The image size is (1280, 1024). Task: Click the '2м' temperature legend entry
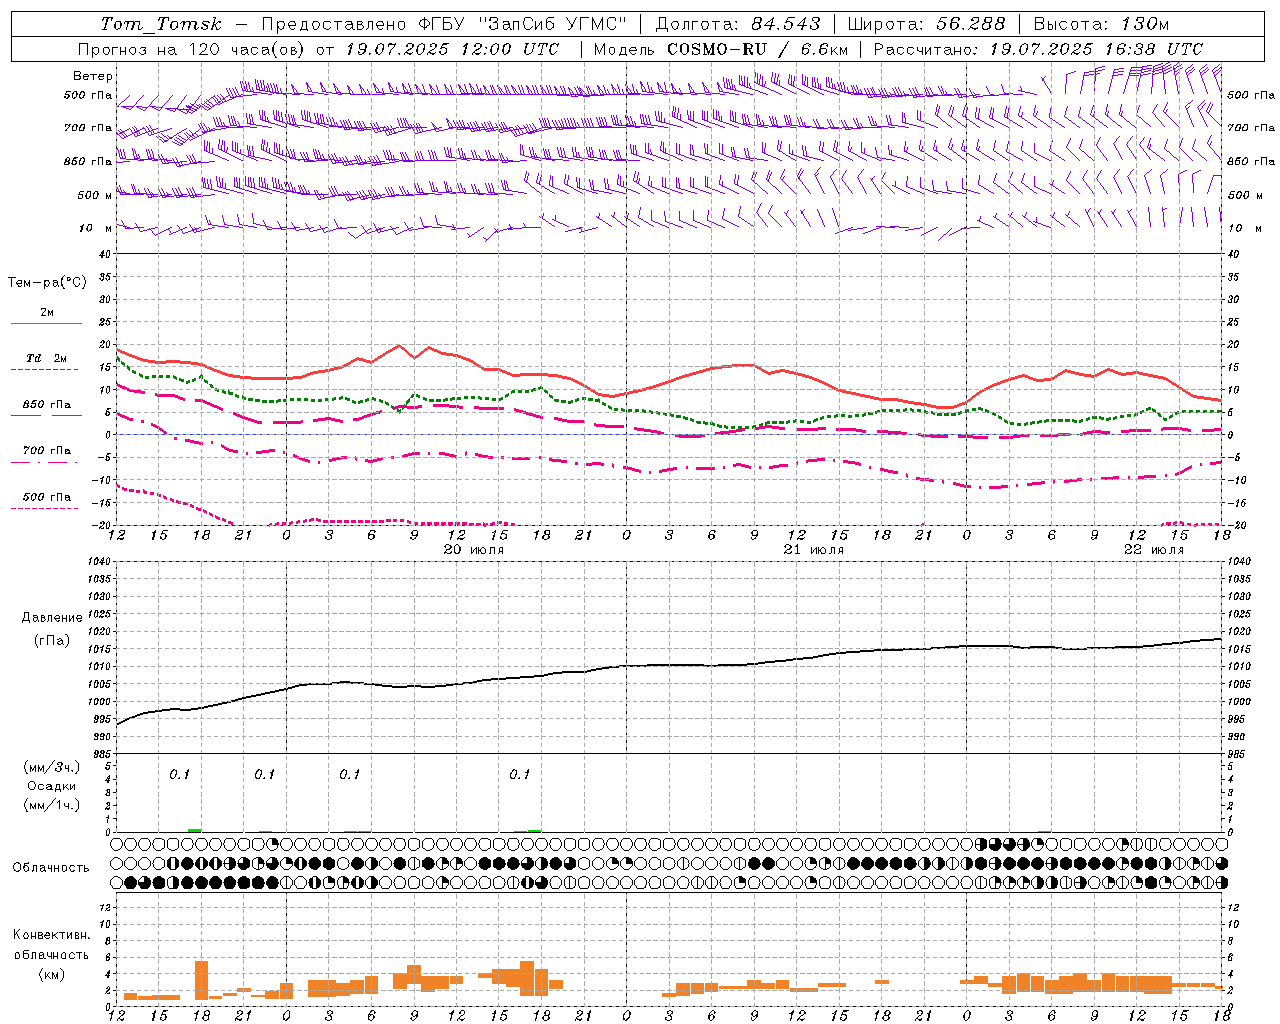click(x=47, y=313)
